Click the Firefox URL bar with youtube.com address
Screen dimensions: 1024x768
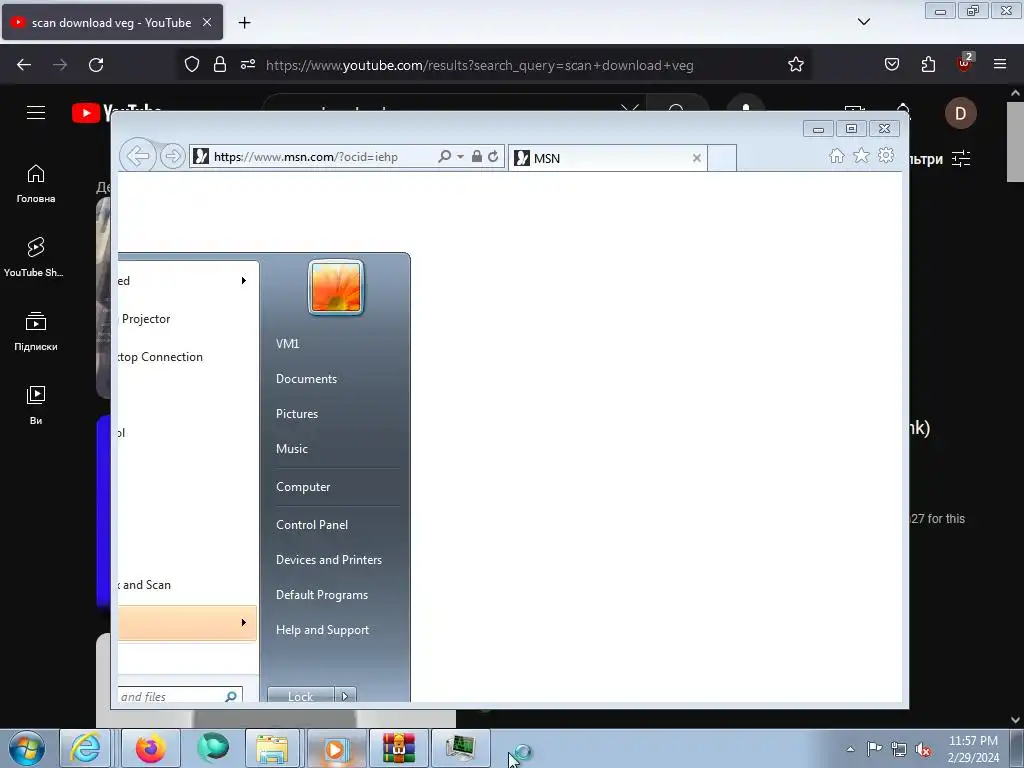pos(479,65)
